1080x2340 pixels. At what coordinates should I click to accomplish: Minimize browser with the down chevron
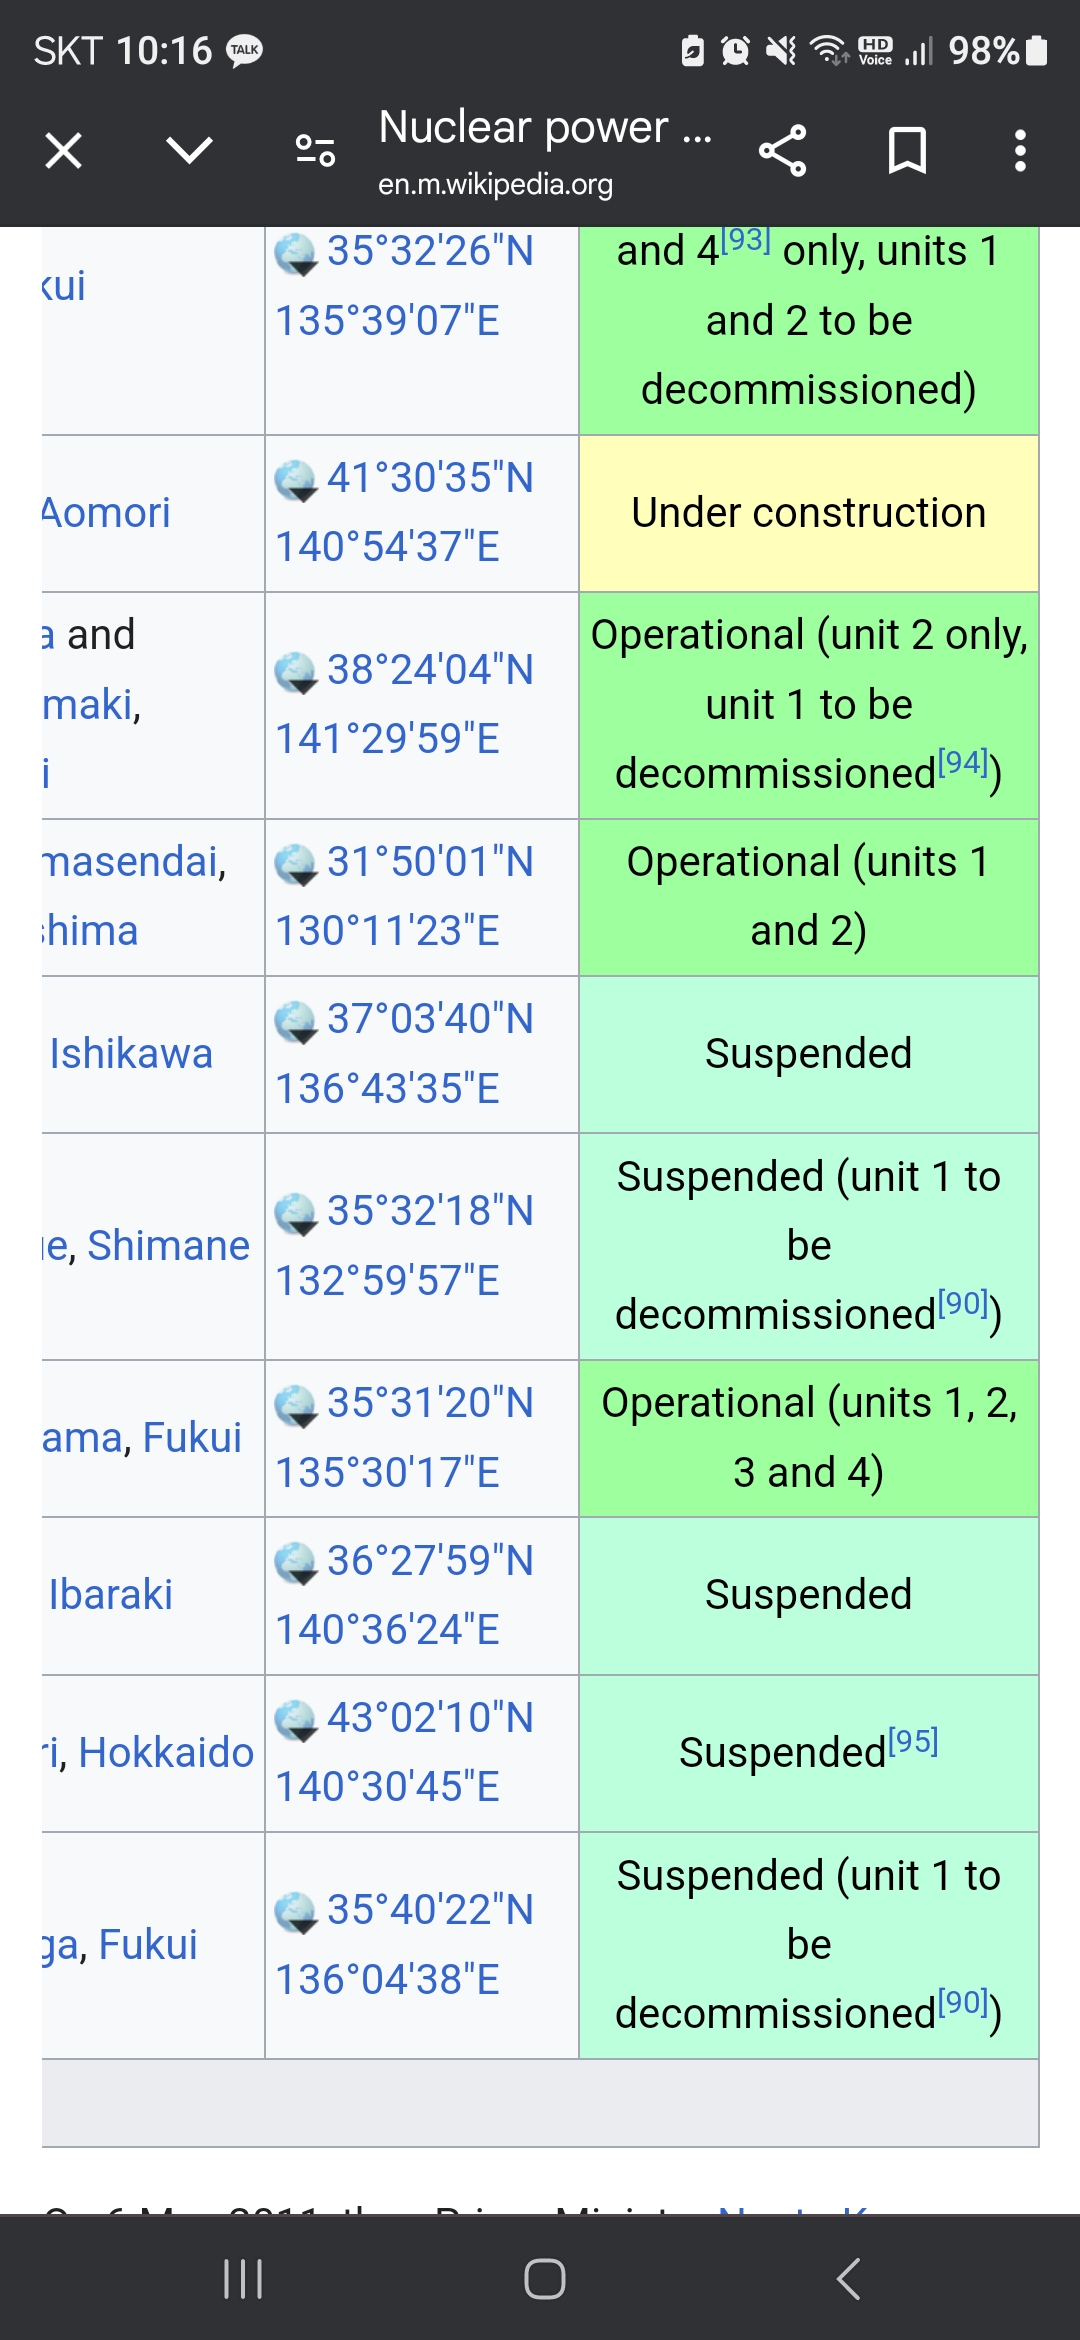pyautogui.click(x=189, y=151)
